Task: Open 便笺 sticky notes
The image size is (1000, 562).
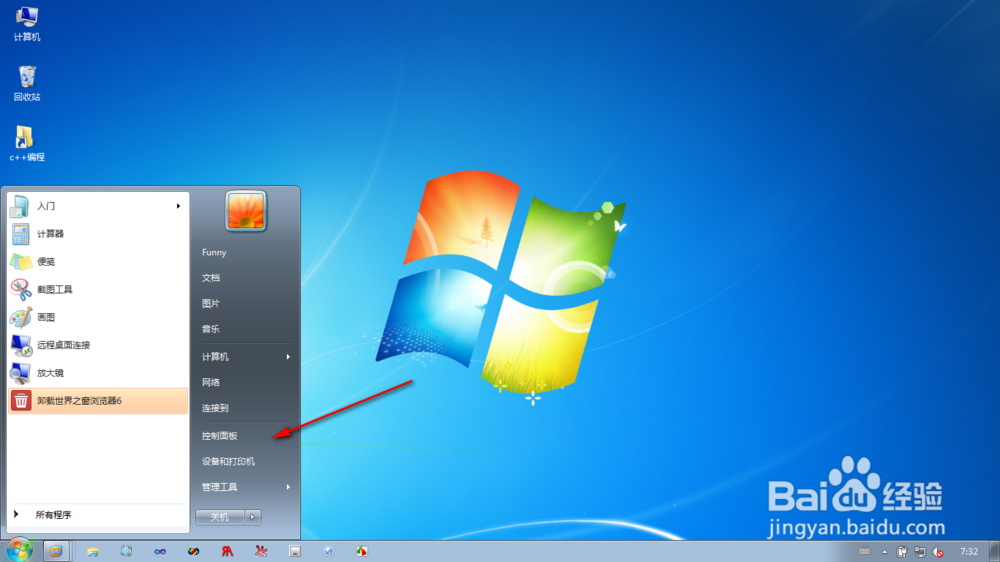Action: [98, 262]
